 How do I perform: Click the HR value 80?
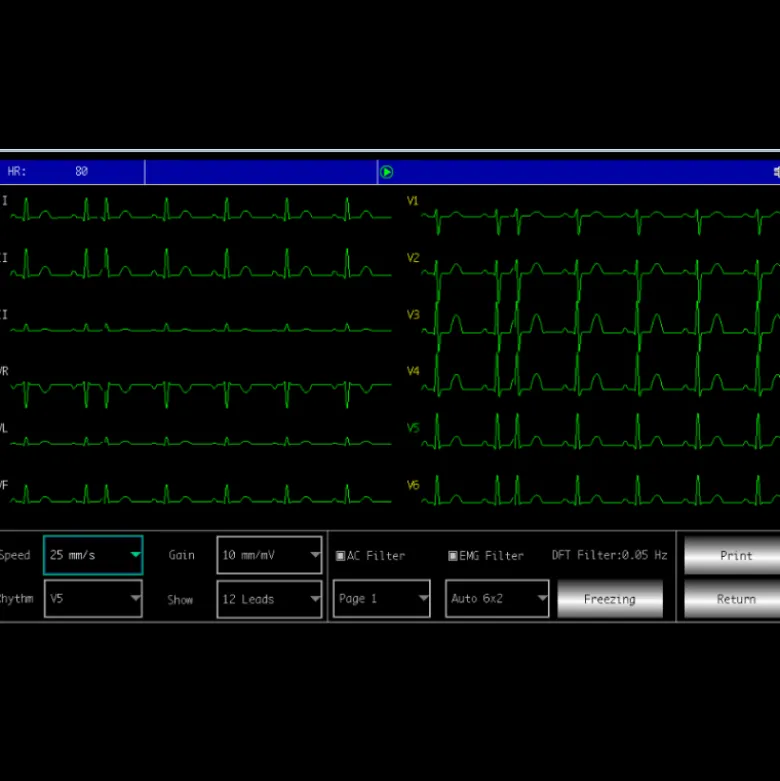[82, 171]
